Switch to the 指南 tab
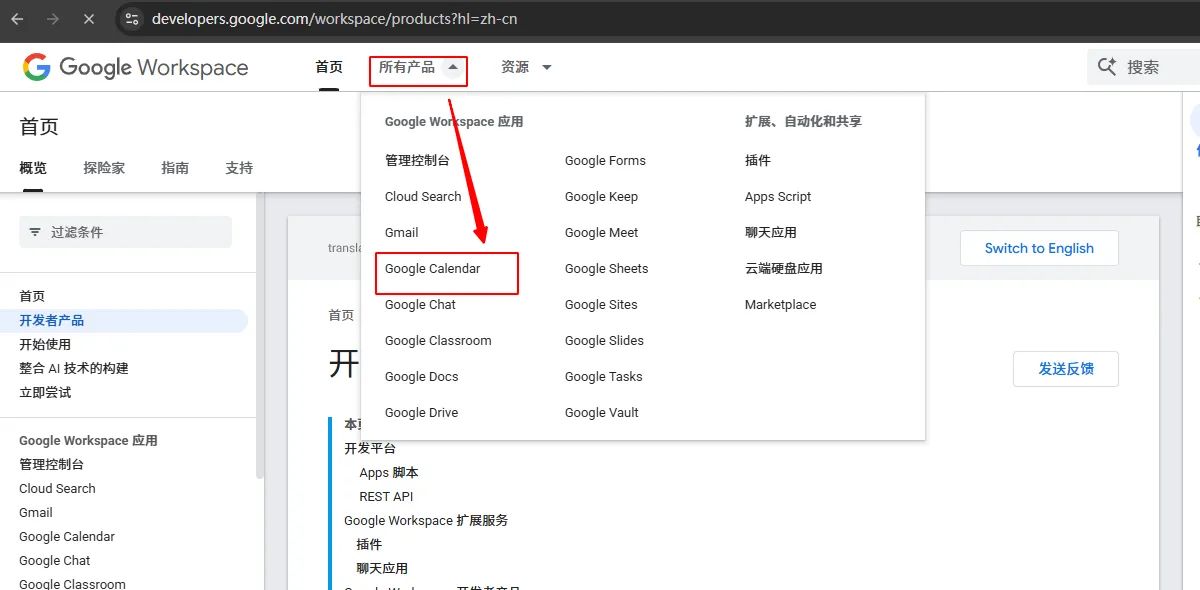 pos(175,168)
